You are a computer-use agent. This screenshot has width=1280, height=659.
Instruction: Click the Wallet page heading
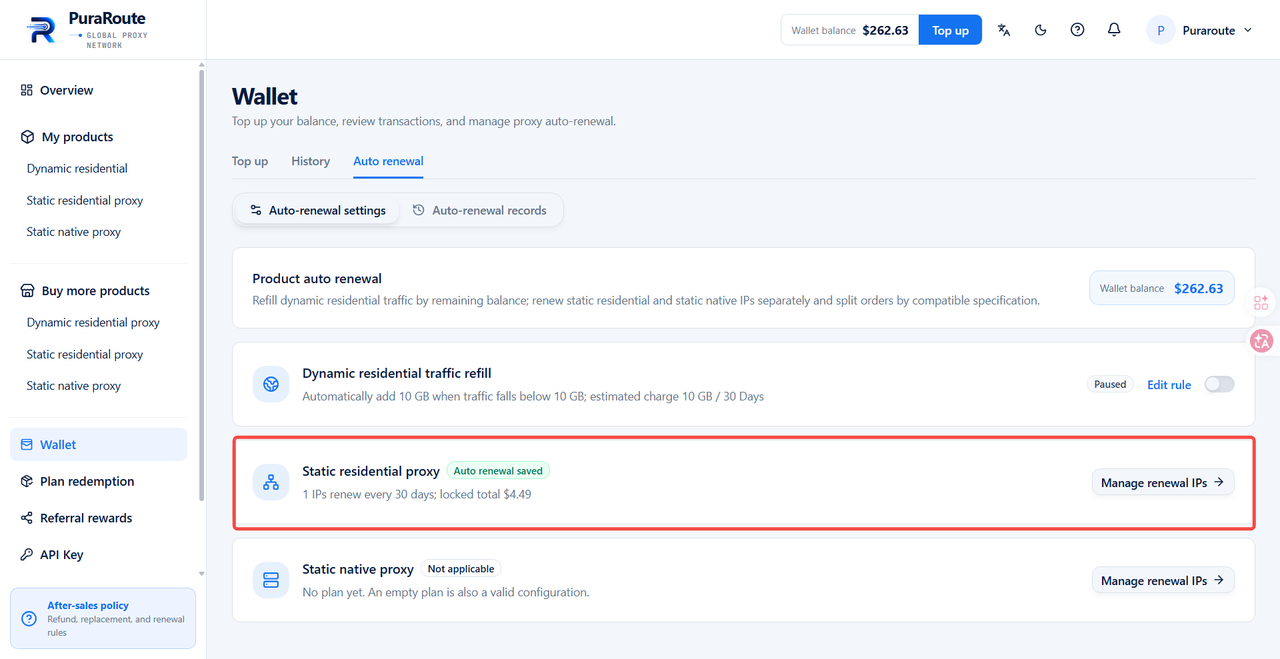(x=265, y=96)
